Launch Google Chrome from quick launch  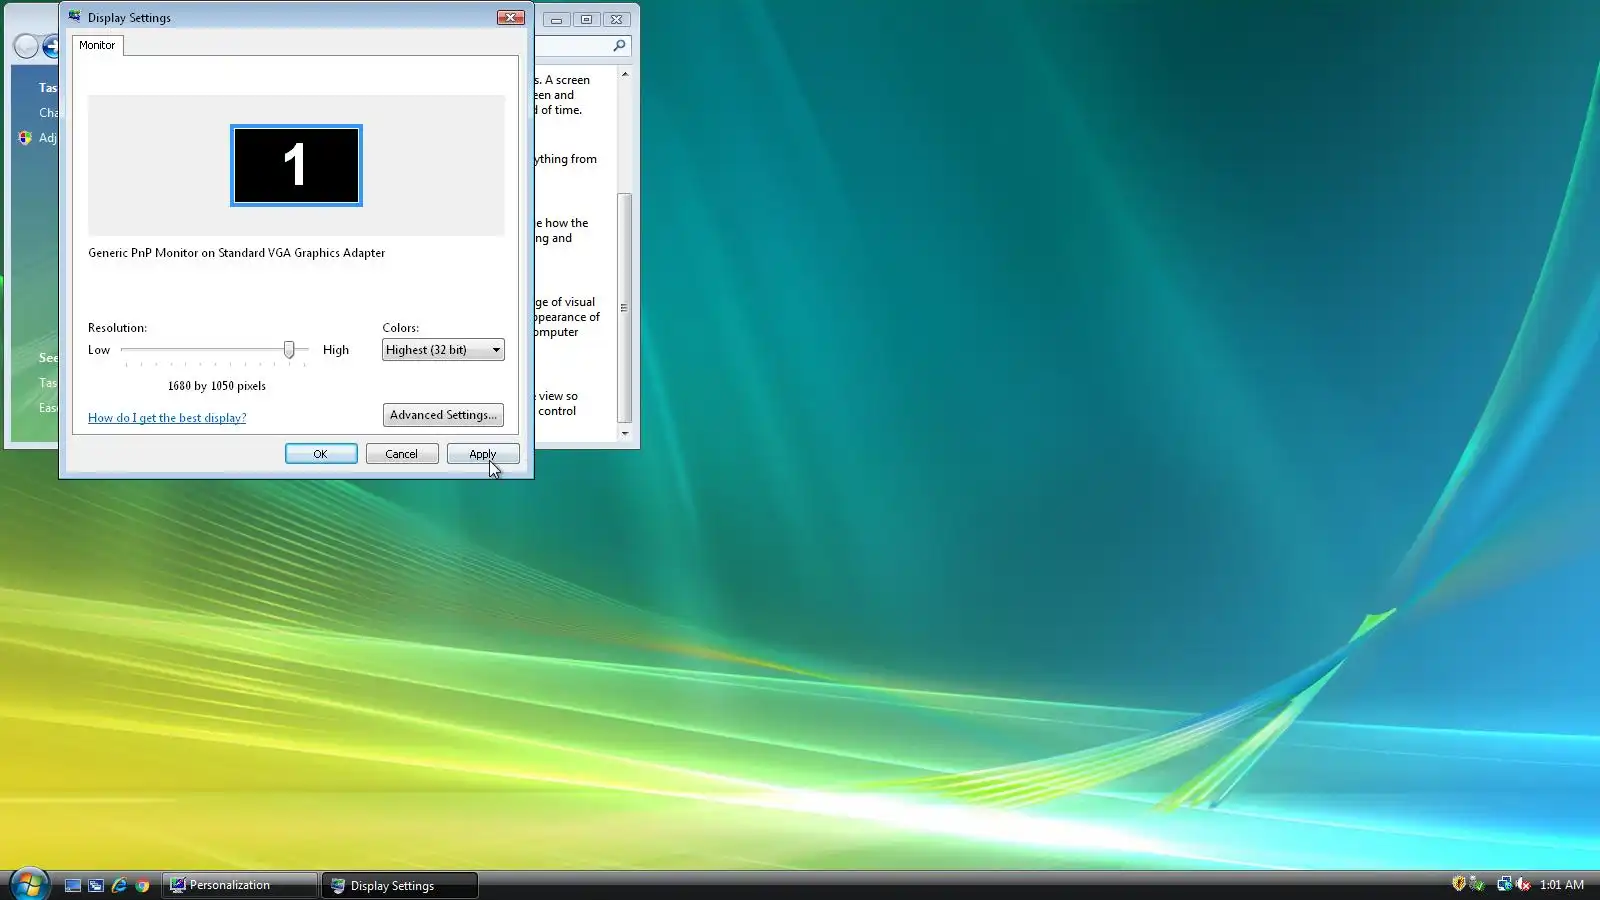coord(143,885)
